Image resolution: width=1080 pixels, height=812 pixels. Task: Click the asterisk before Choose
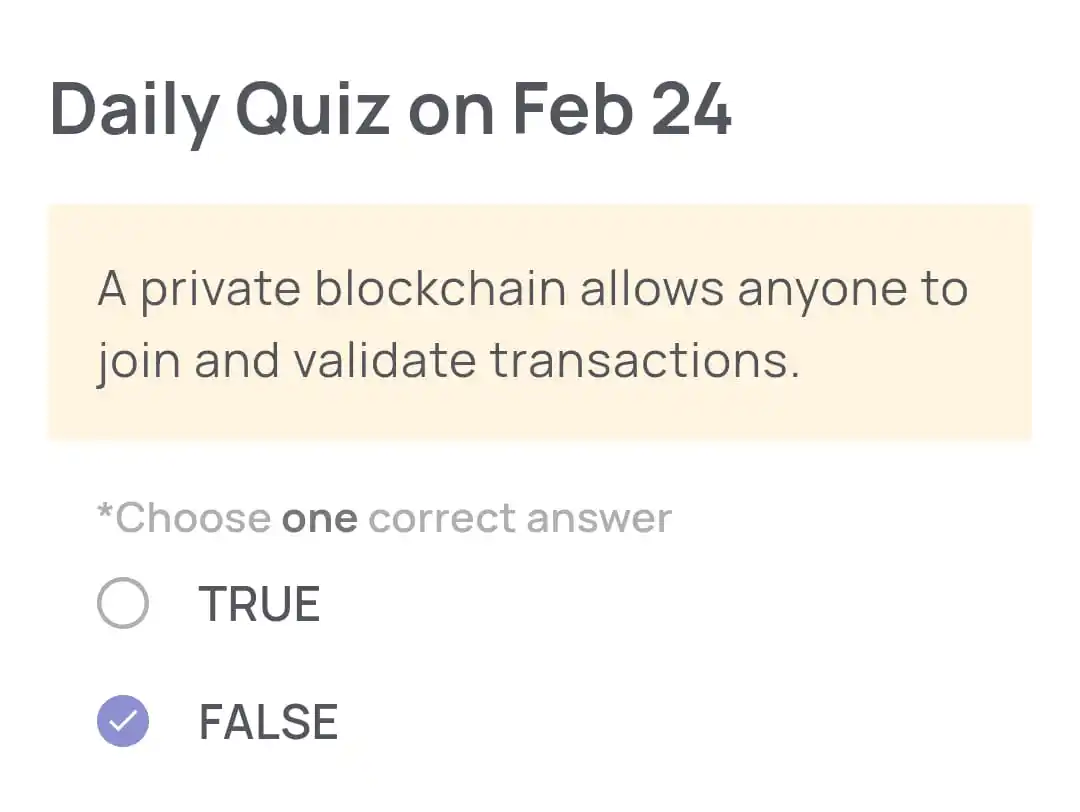click(x=104, y=511)
